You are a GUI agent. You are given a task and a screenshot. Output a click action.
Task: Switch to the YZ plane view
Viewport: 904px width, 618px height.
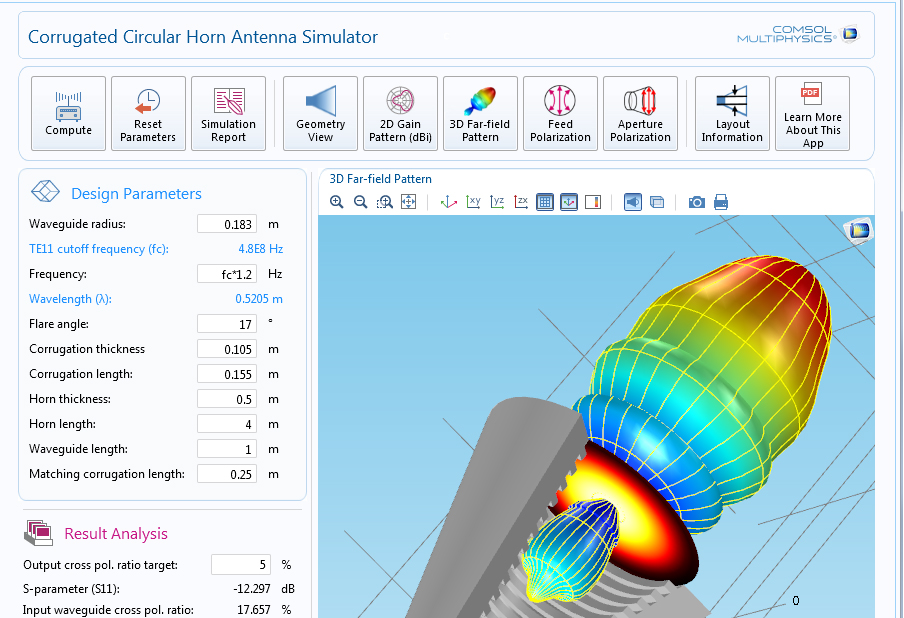497,202
